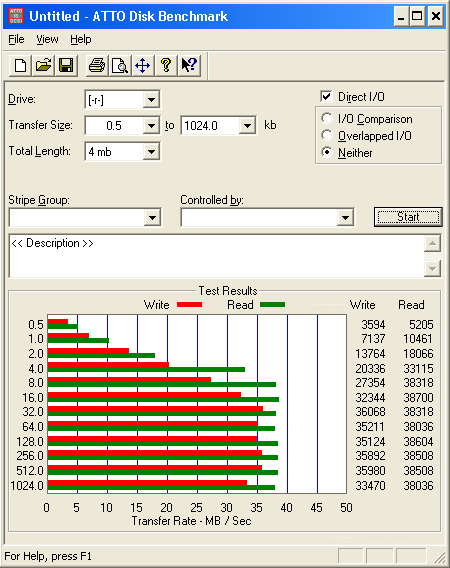This screenshot has height=568, width=450.
Task: Expand the maximum Transfer Size 1024.0 dropdown
Action: click(x=247, y=125)
